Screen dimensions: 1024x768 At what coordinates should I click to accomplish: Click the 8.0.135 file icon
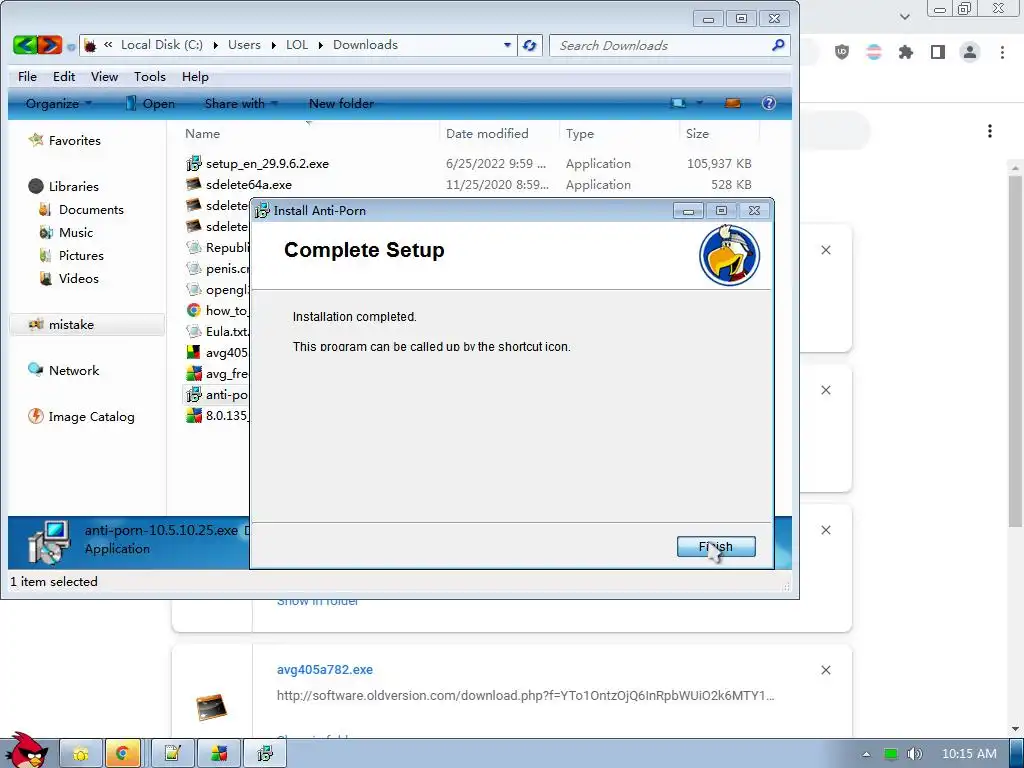coord(193,415)
